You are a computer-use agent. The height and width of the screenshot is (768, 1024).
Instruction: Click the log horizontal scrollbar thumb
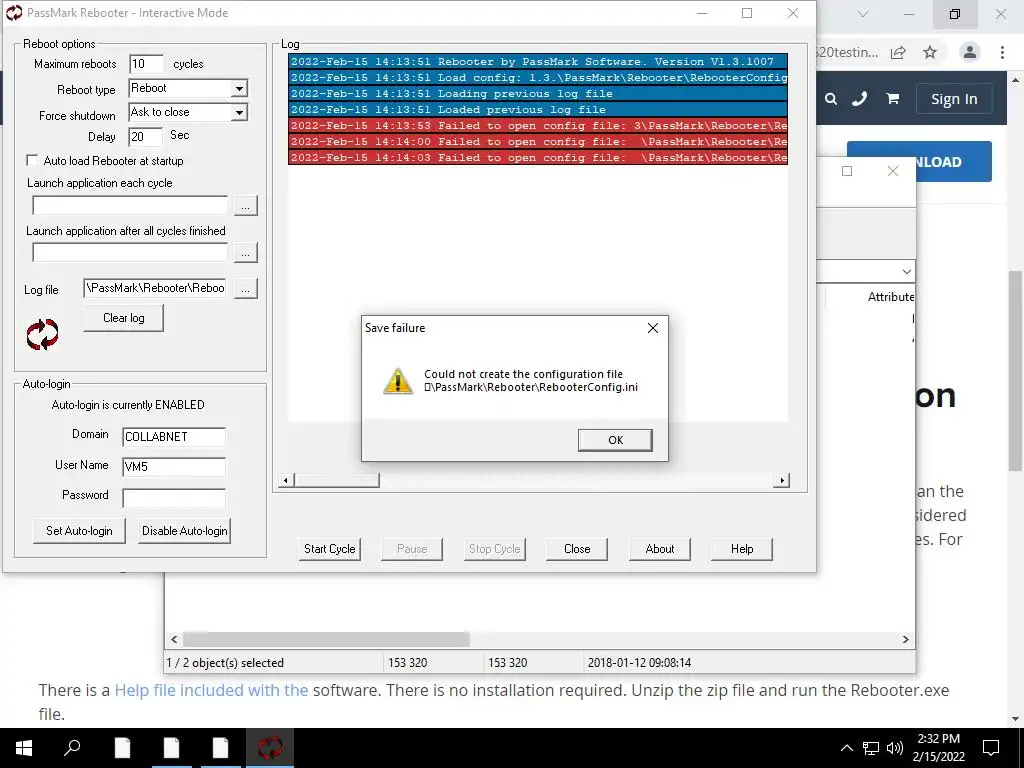pos(336,481)
